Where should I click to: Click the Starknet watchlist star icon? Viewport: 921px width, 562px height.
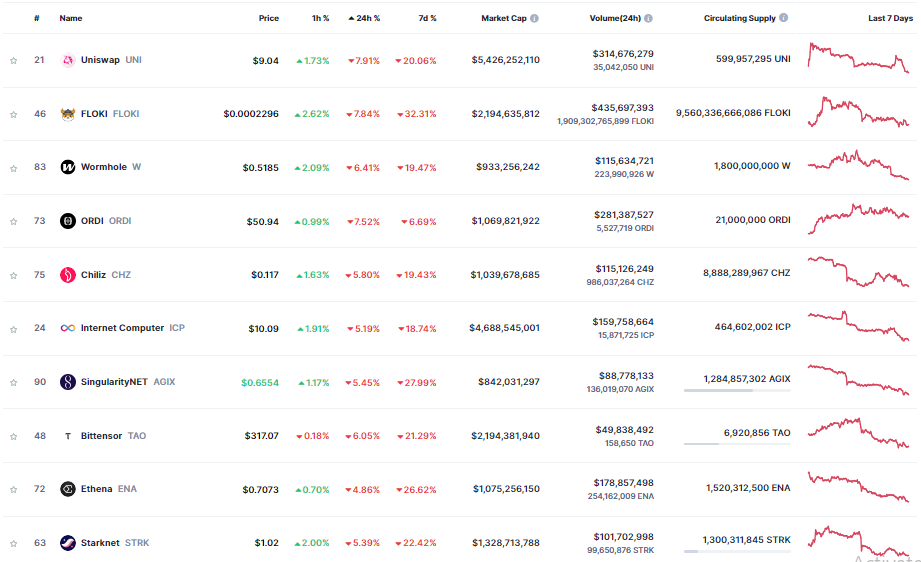(x=14, y=543)
